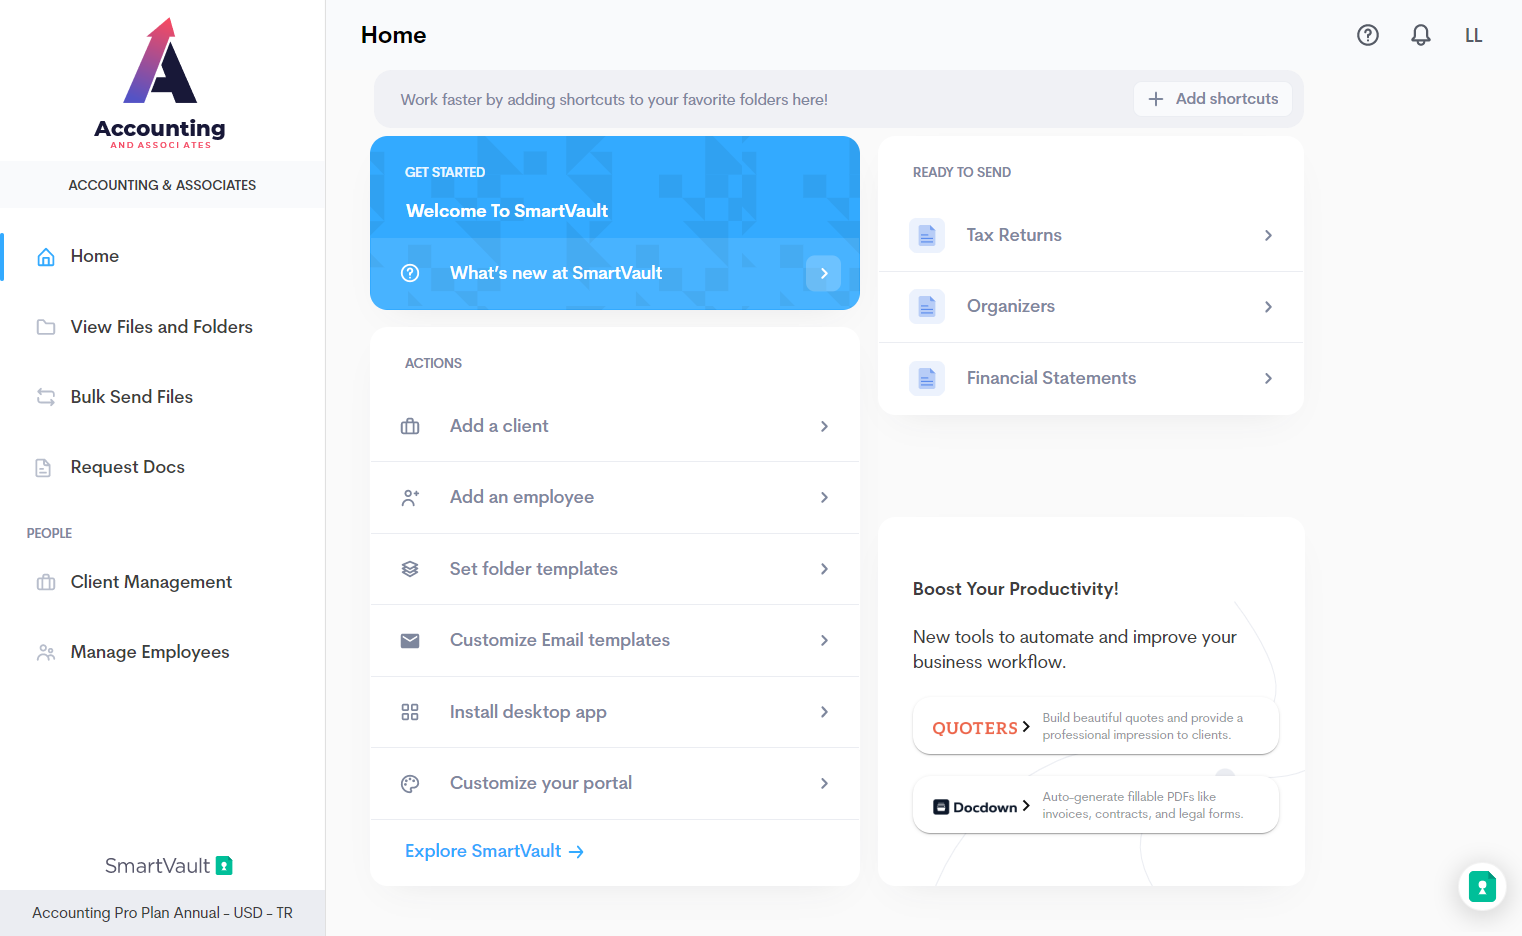Open the help question mark icon

[1367, 35]
